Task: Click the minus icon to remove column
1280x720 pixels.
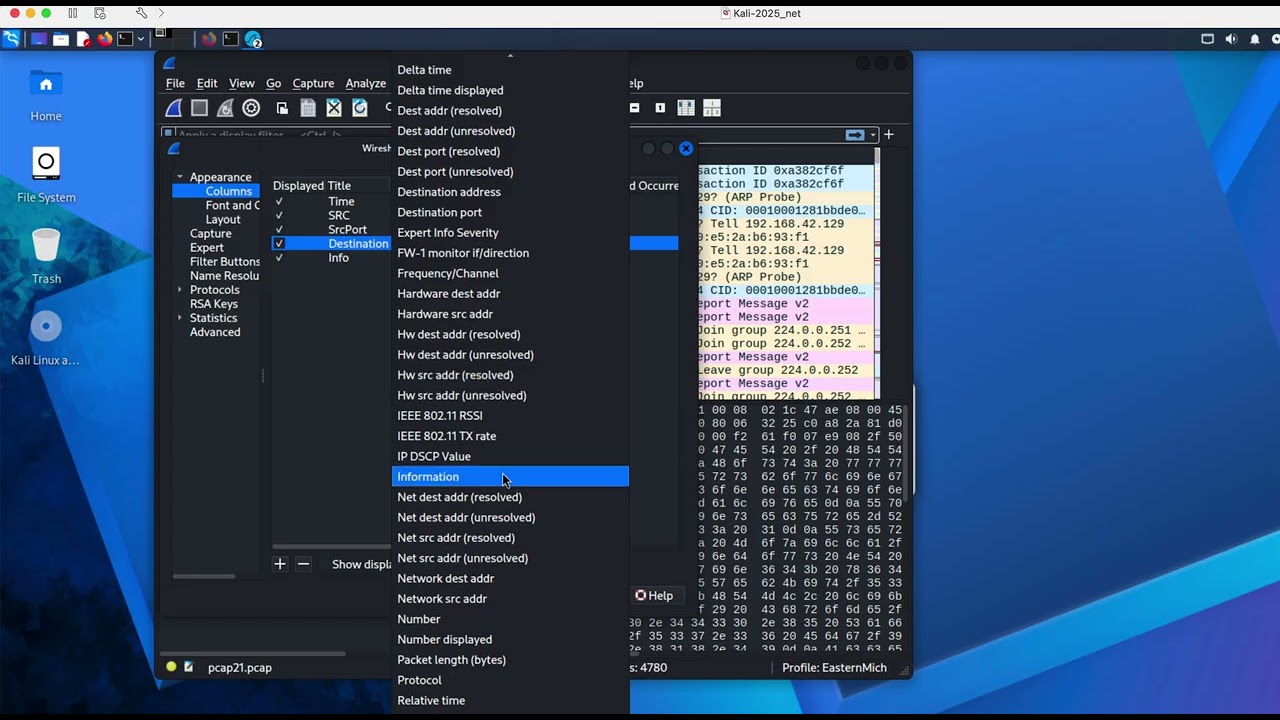Action: point(303,564)
